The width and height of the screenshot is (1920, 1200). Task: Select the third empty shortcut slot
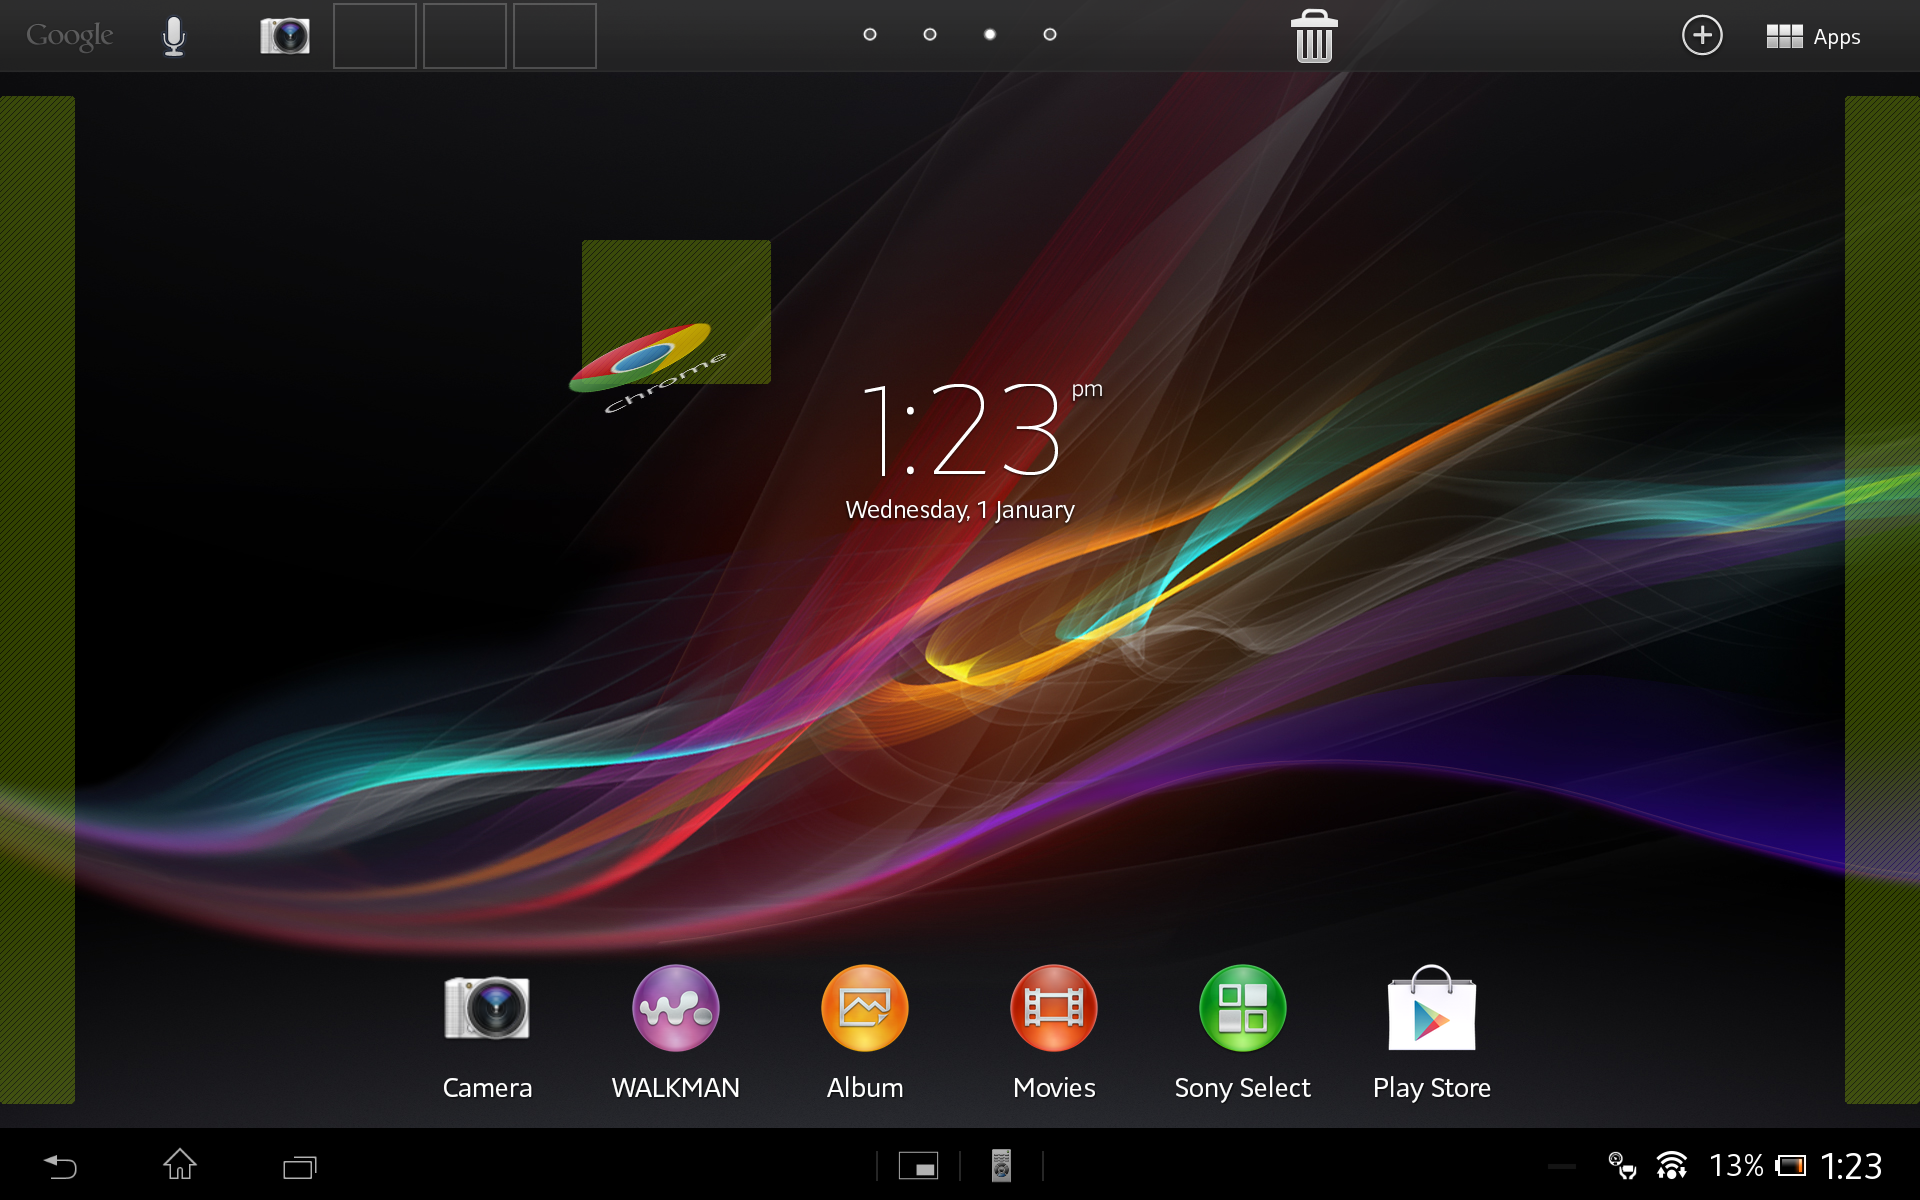click(555, 36)
